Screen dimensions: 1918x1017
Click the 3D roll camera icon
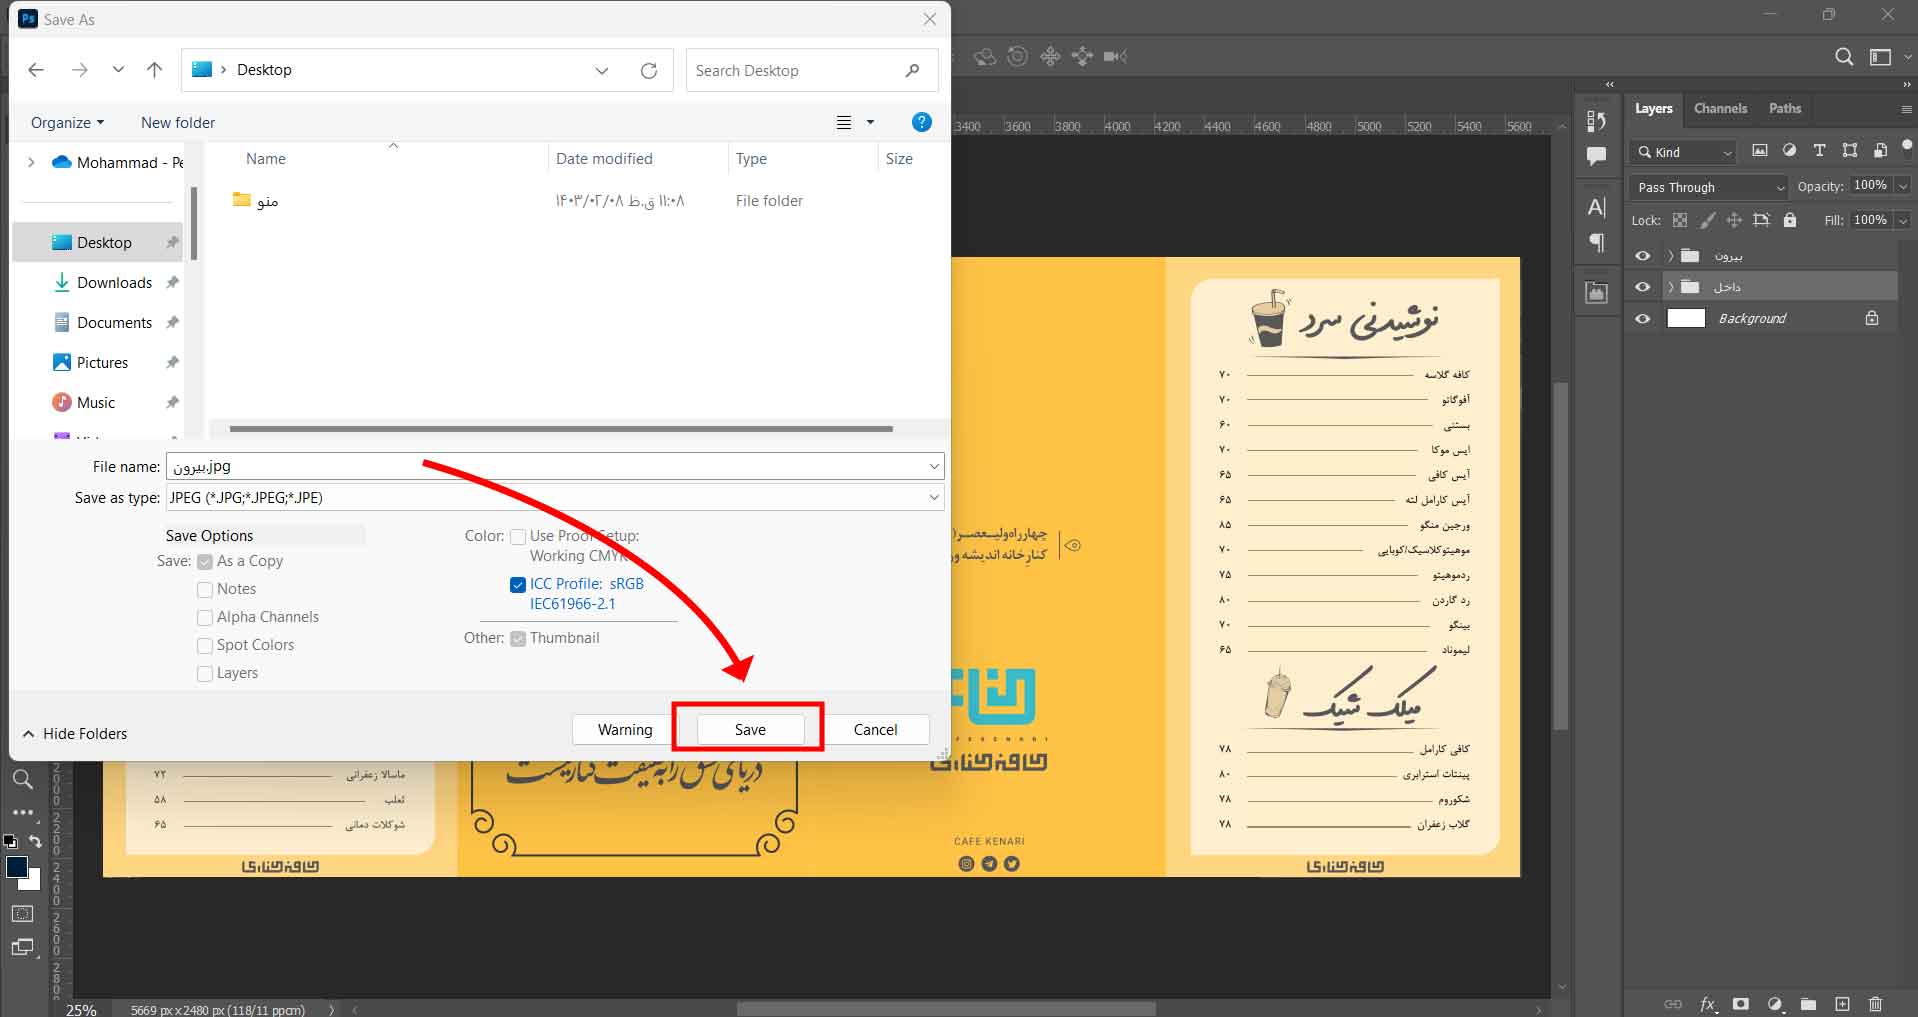click(1017, 57)
